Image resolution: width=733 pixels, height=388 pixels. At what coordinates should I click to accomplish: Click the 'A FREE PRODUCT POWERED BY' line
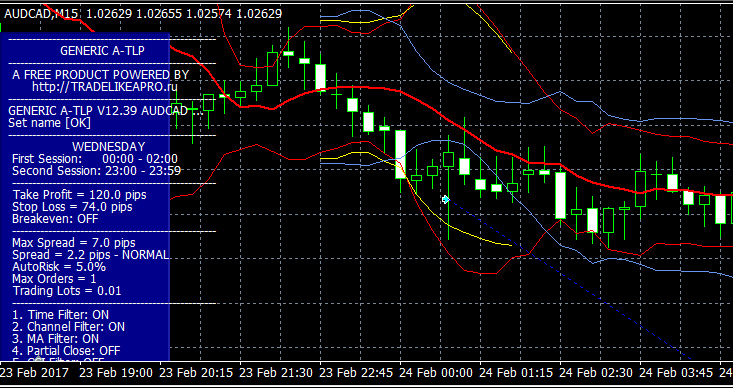tap(101, 75)
